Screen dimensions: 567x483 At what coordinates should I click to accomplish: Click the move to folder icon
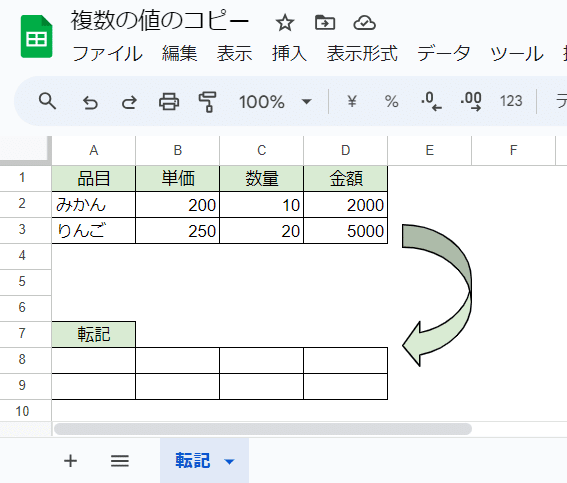point(325,23)
